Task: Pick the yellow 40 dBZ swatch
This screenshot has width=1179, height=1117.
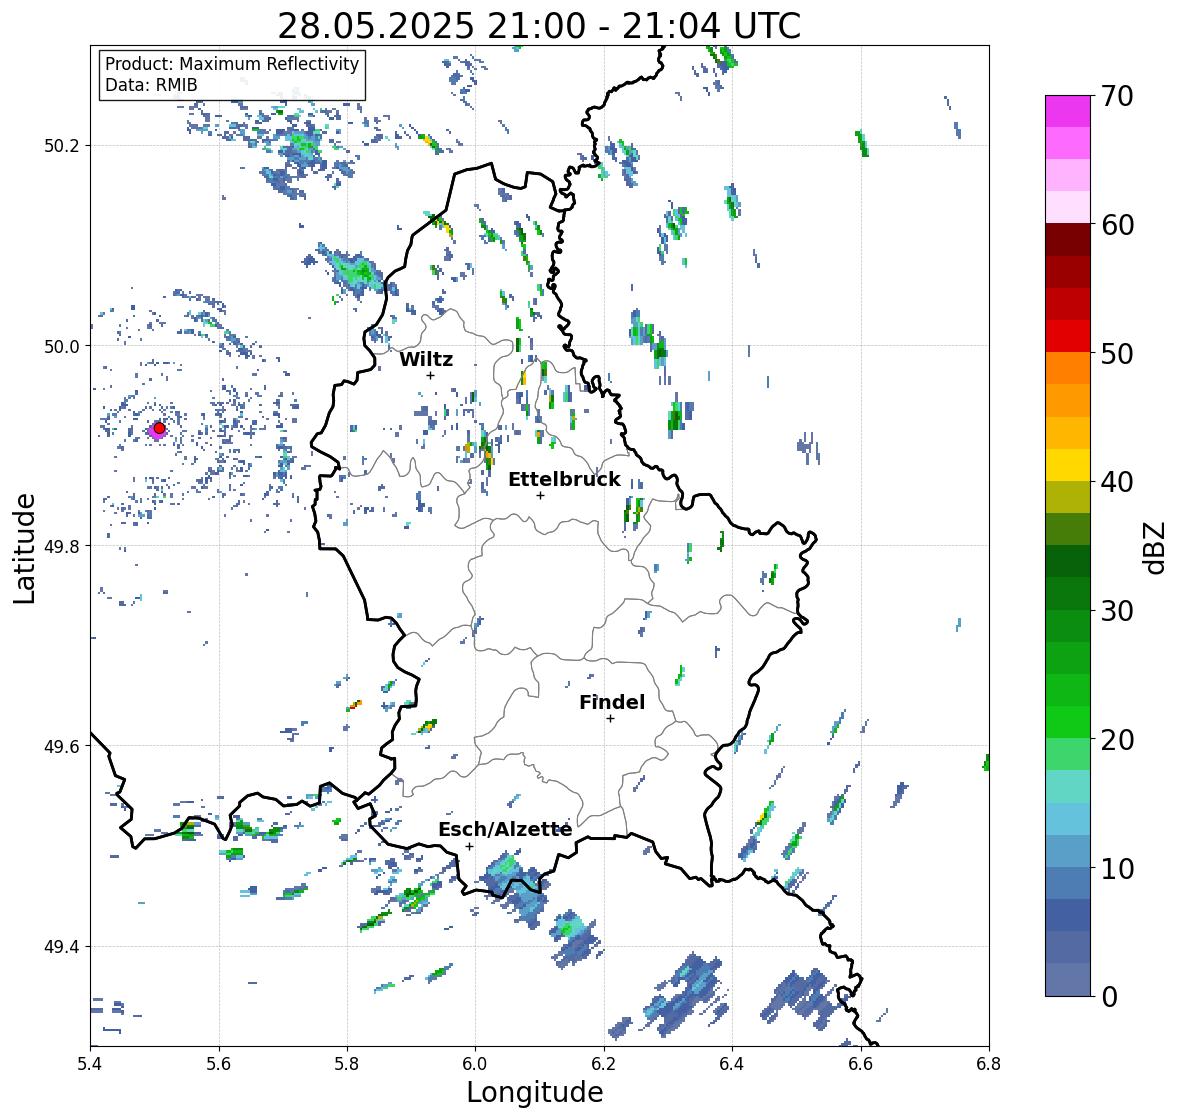Action: coord(1068,465)
